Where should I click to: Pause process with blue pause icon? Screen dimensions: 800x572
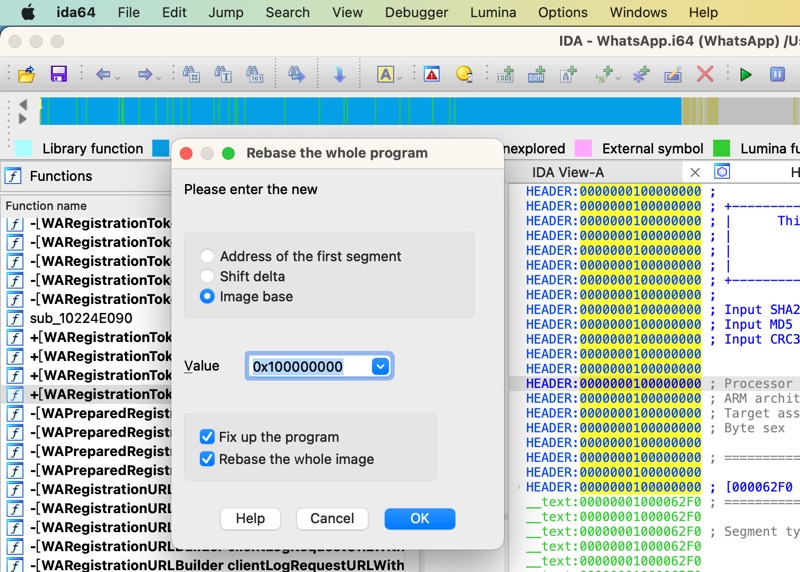tap(777, 74)
